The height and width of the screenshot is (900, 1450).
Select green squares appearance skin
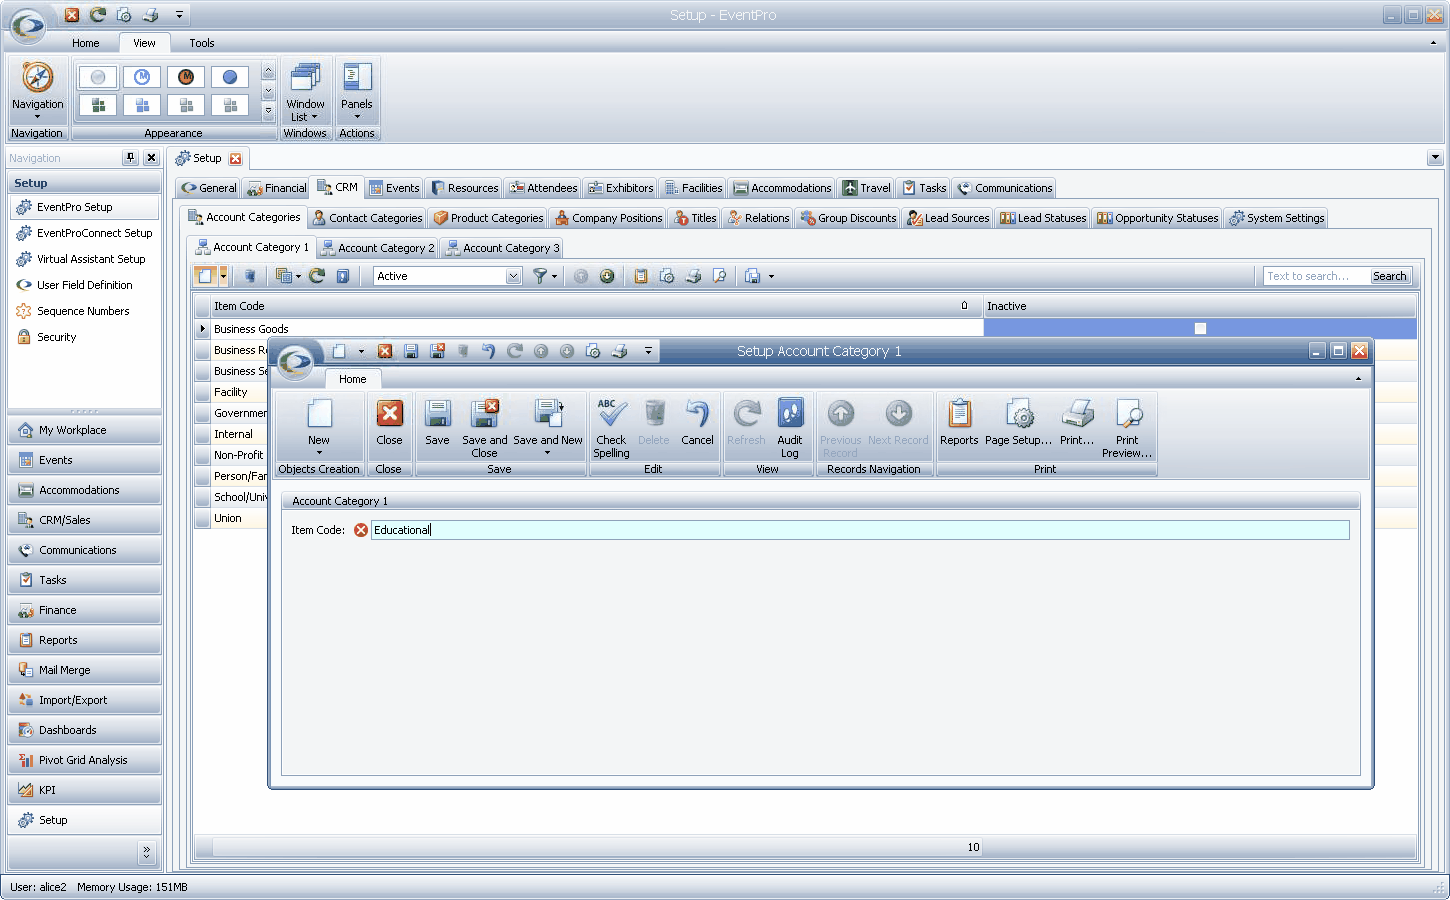pos(98,105)
